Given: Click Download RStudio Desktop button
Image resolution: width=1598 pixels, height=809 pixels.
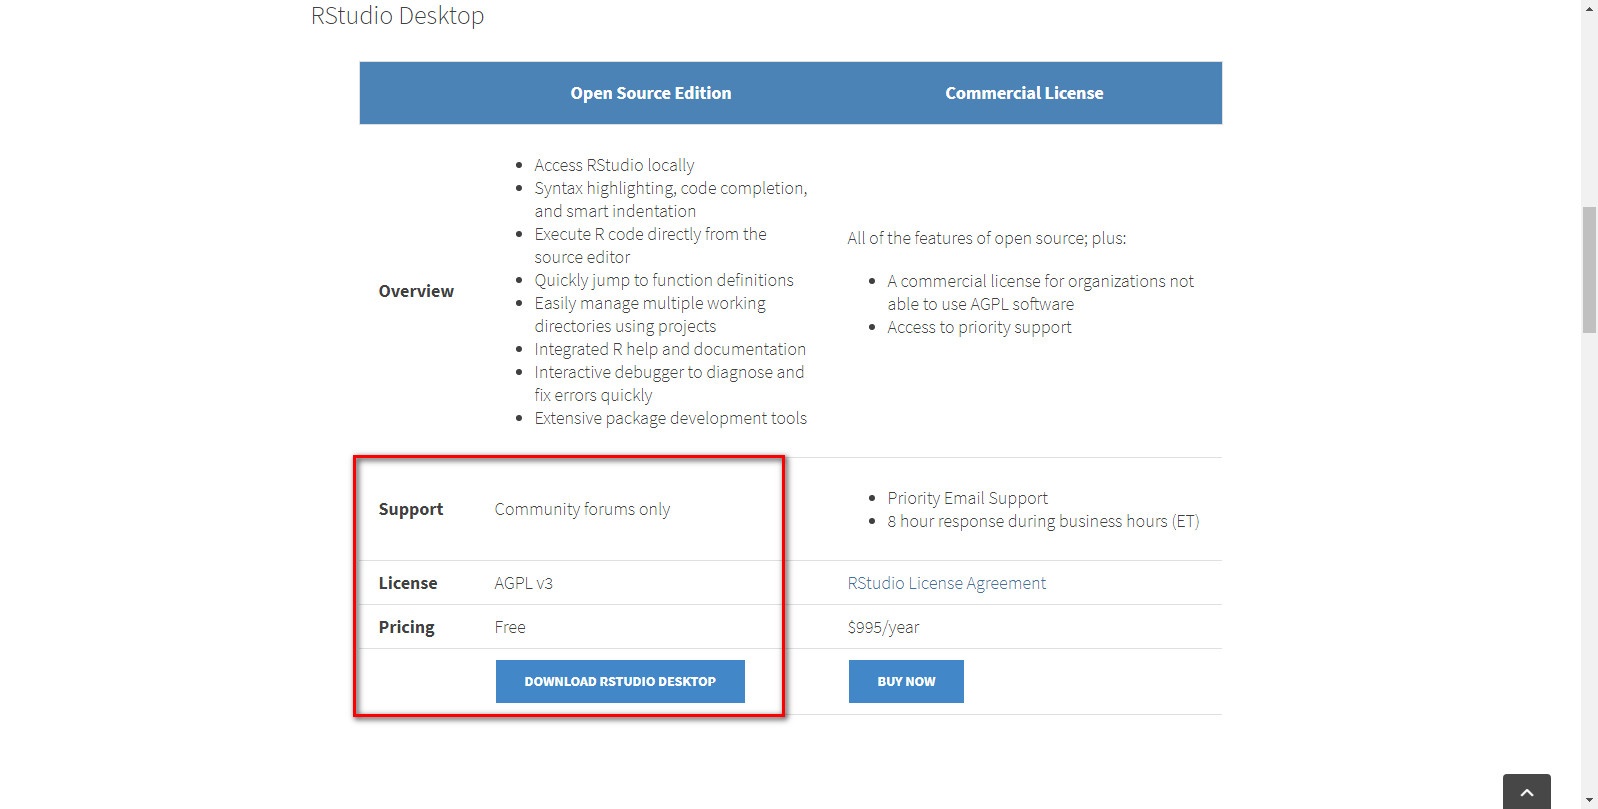Looking at the screenshot, I should click(620, 681).
